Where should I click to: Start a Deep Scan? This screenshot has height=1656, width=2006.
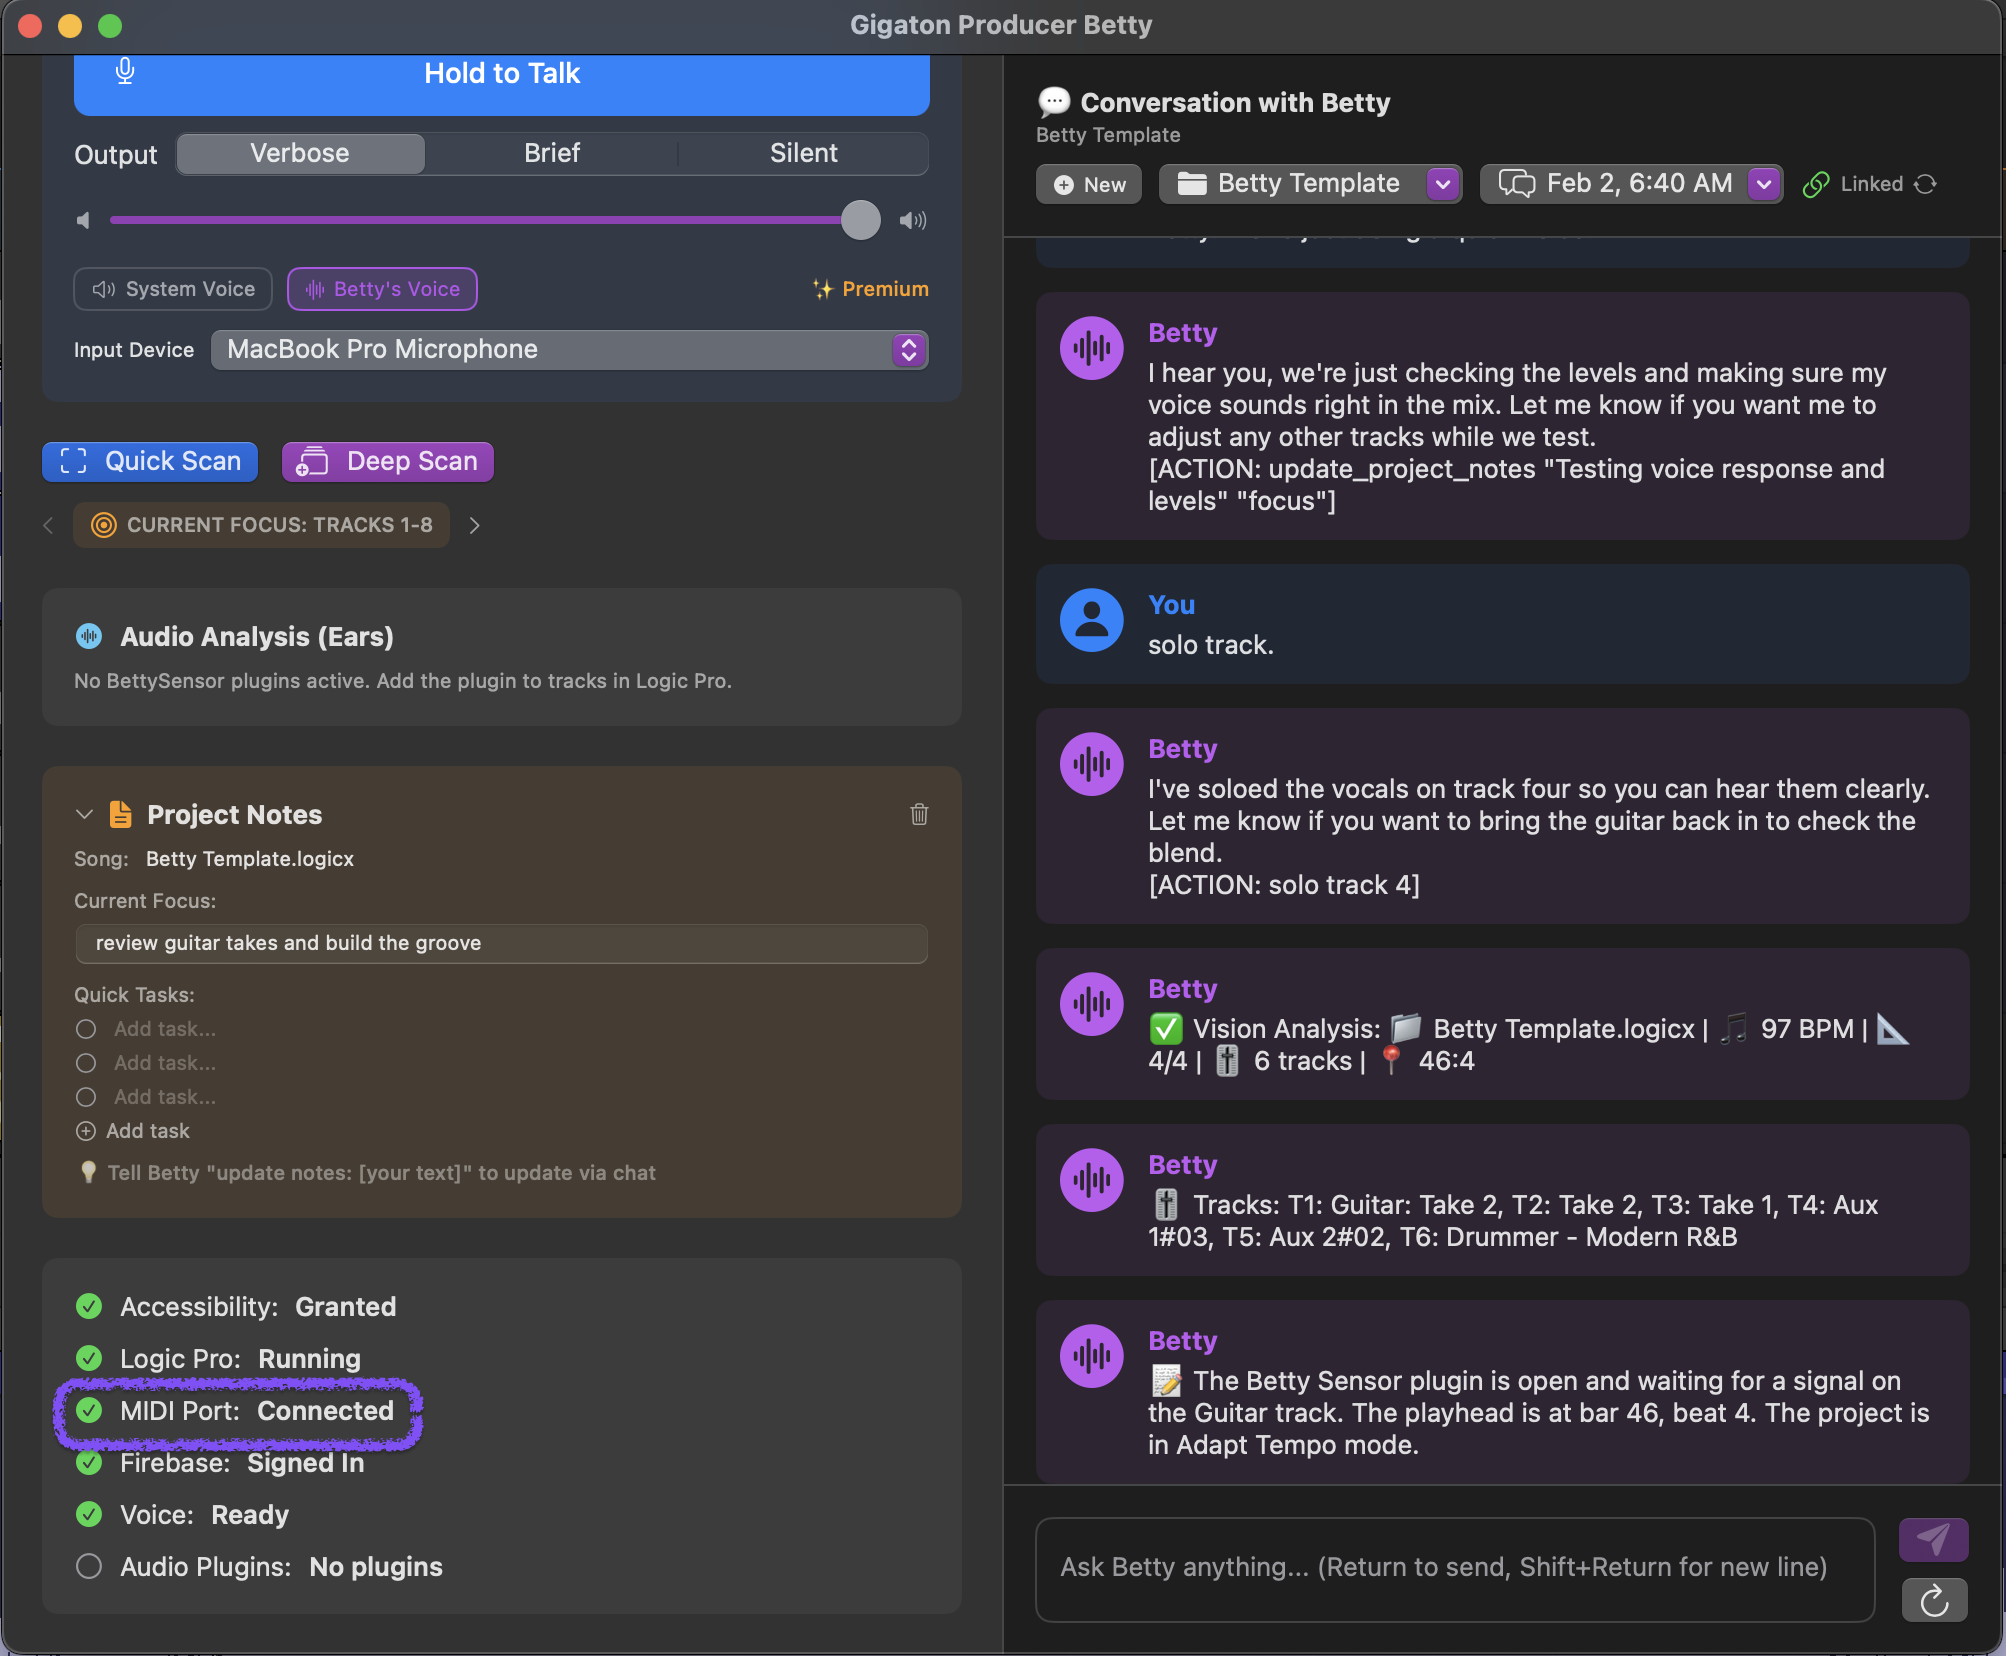(x=388, y=461)
